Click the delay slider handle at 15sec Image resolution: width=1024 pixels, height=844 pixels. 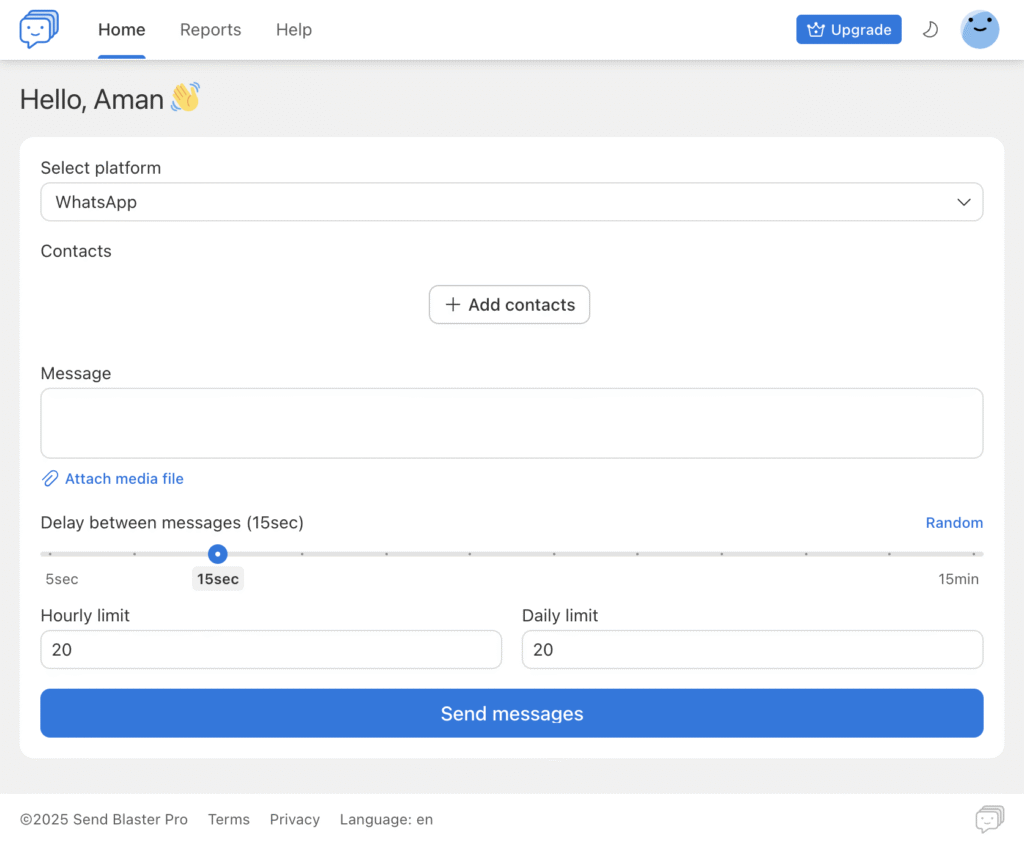(218, 554)
